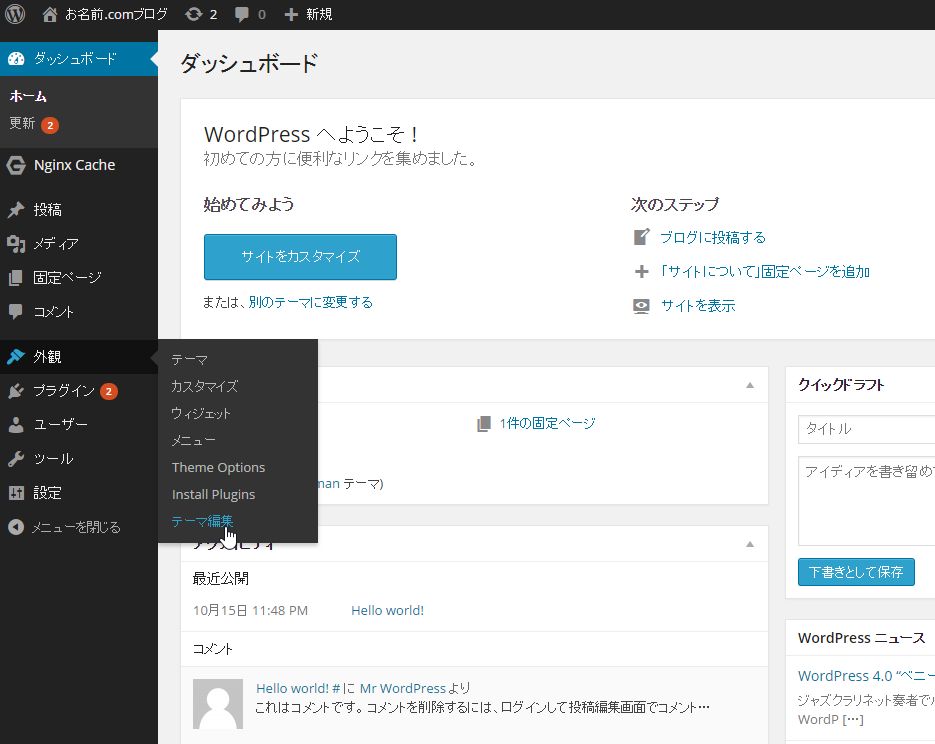This screenshot has height=744, width=935.
Task: Collapse the At a Glance panel arrow
Action: click(x=750, y=385)
